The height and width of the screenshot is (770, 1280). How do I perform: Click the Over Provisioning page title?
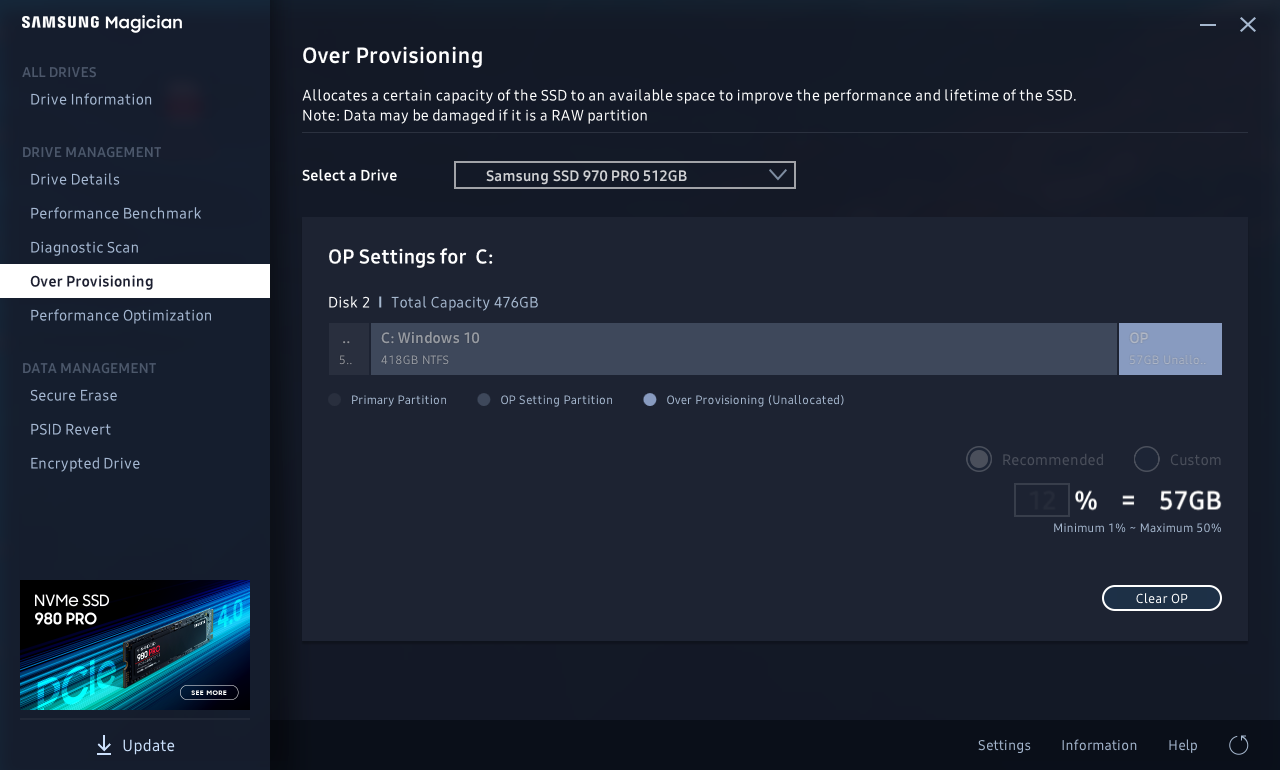pyautogui.click(x=393, y=55)
